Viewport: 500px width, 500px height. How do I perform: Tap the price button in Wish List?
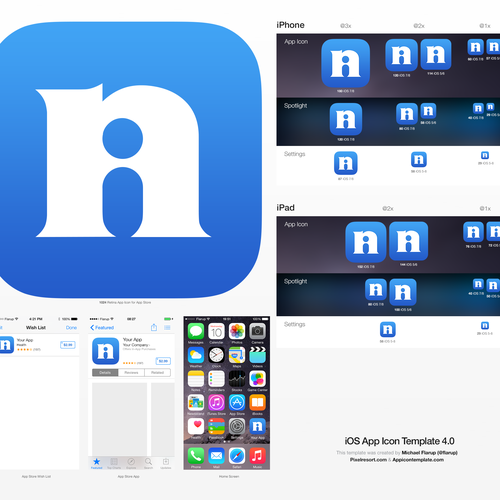[x=68, y=345]
